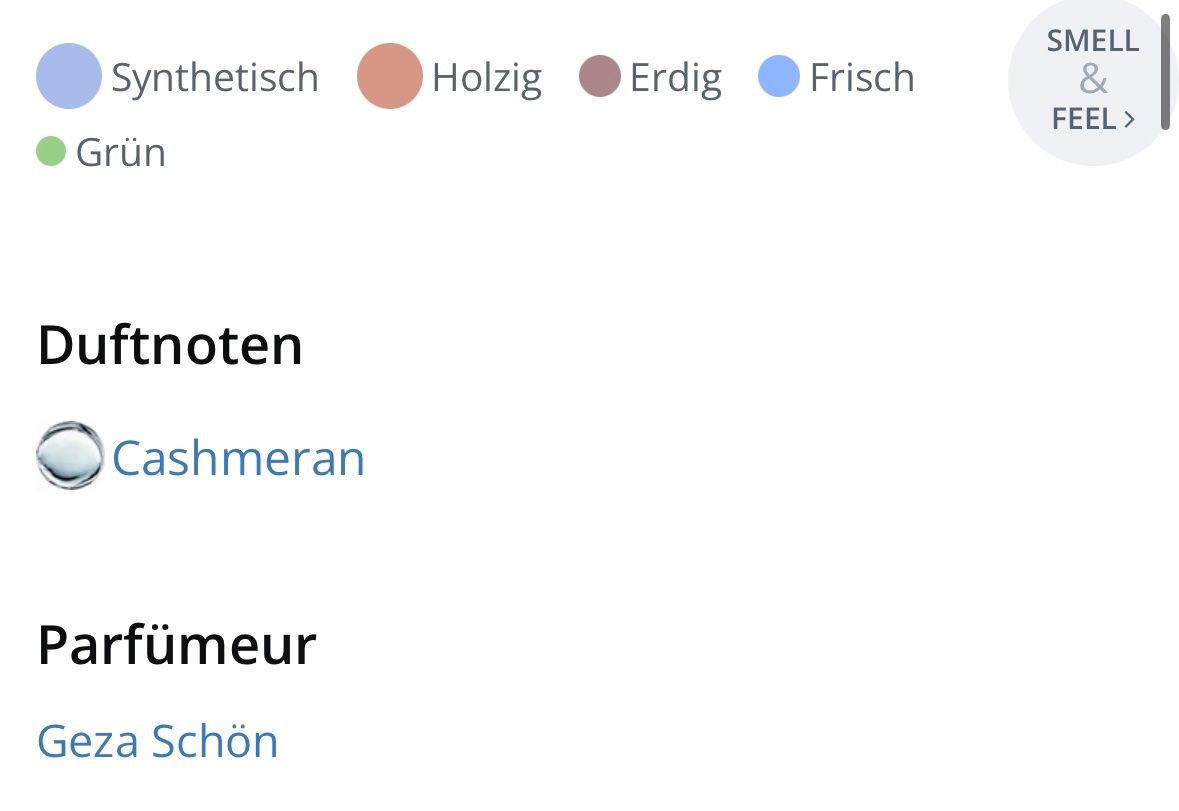Click the small green Grün dot
Screen dimensions: 1179x811
(x=51, y=150)
